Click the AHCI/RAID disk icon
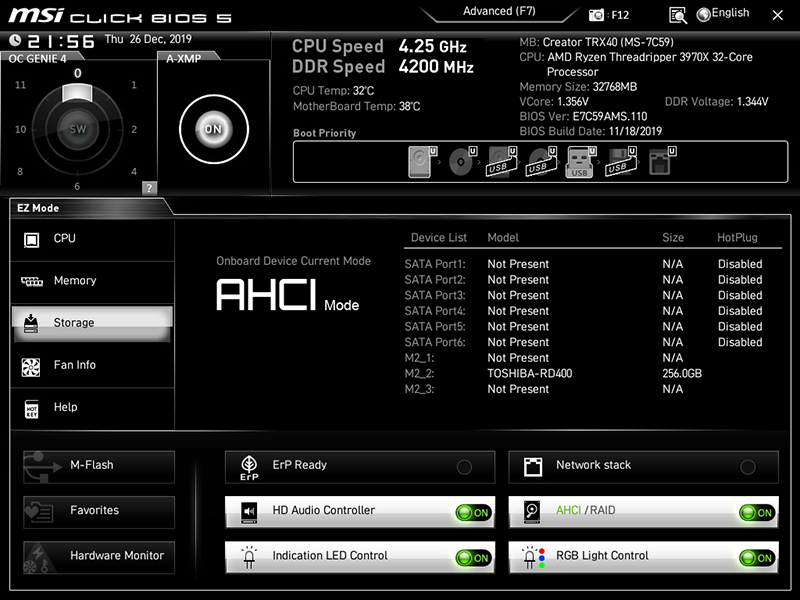 (532, 512)
